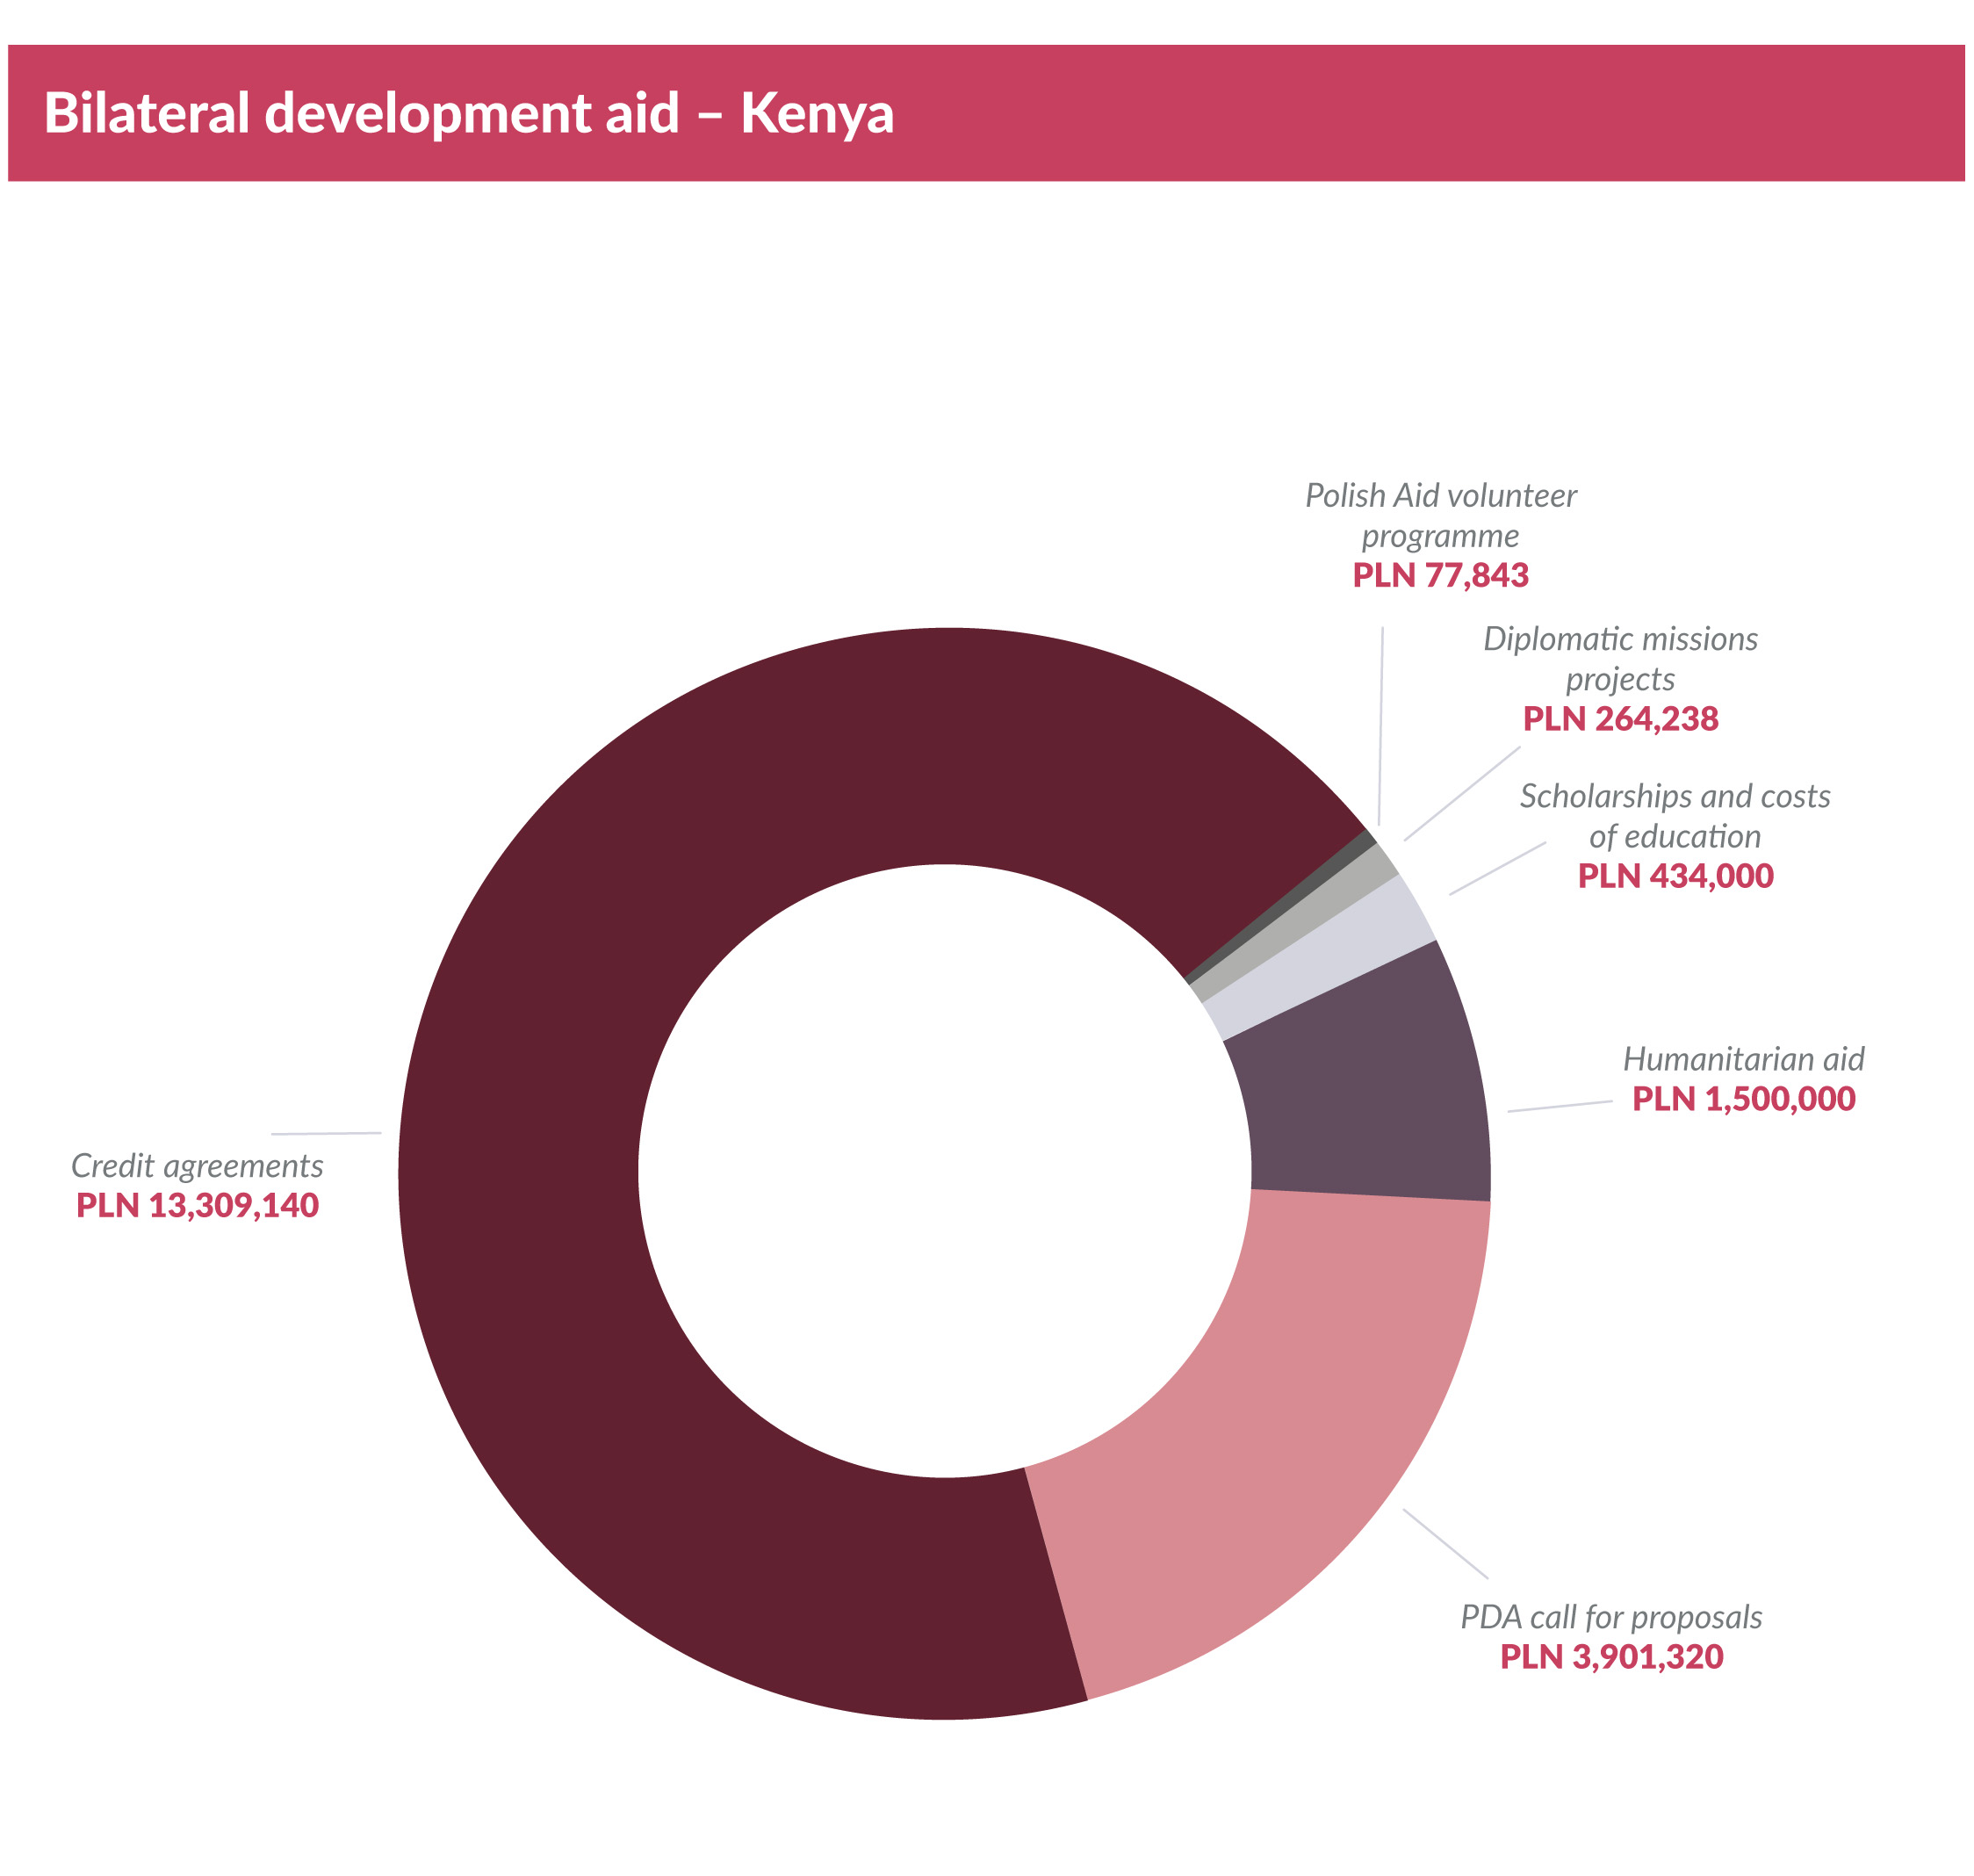Image resolution: width=1974 pixels, height=1876 pixels.
Task: Click the chart title Bilateral development aid – Kenya
Action: (x=468, y=112)
